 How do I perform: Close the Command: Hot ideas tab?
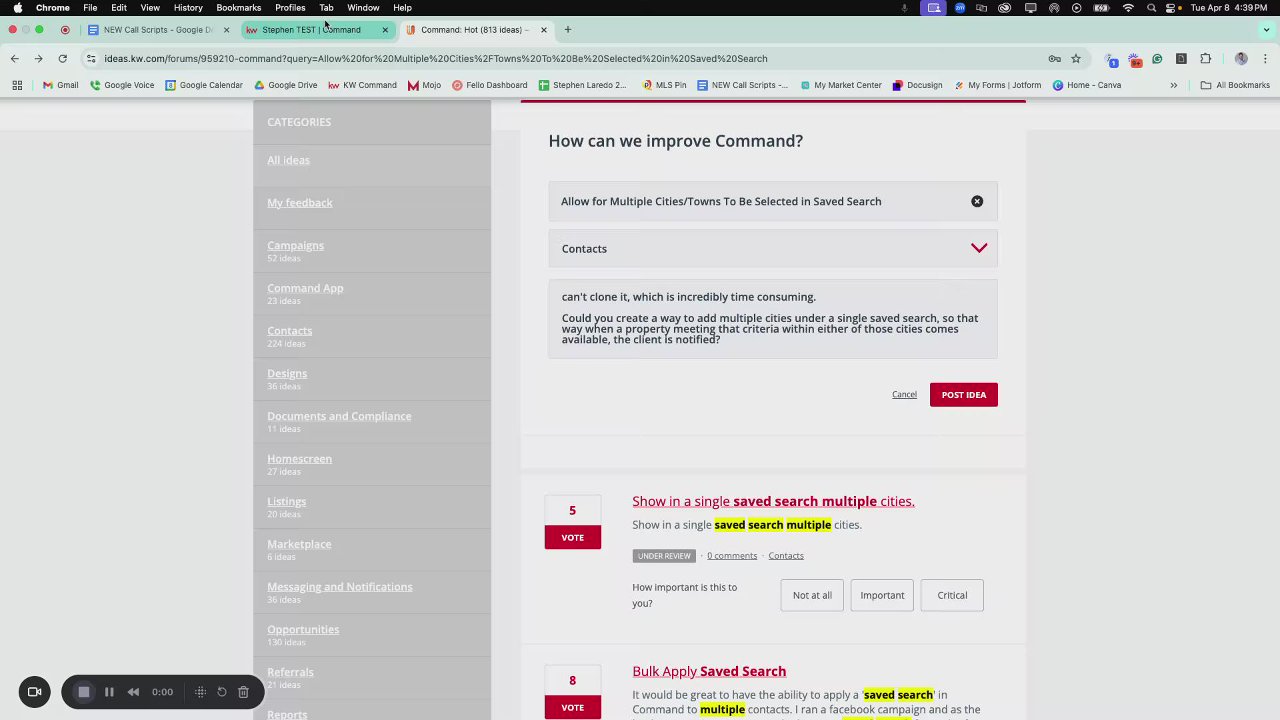[543, 30]
